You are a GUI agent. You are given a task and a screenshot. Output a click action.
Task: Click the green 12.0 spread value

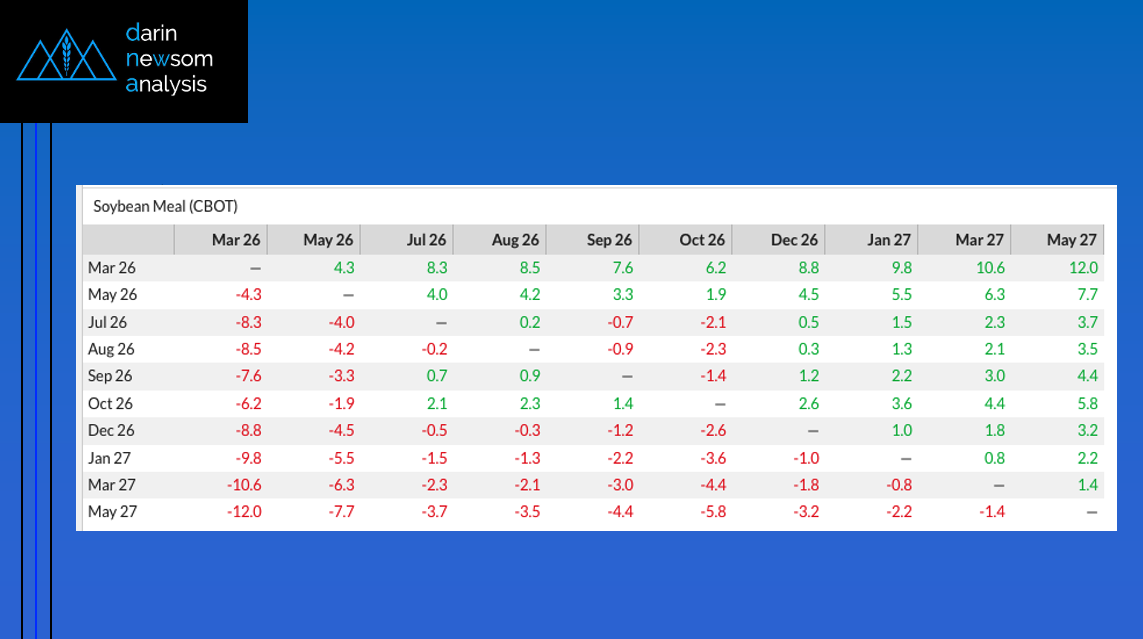tap(1084, 268)
